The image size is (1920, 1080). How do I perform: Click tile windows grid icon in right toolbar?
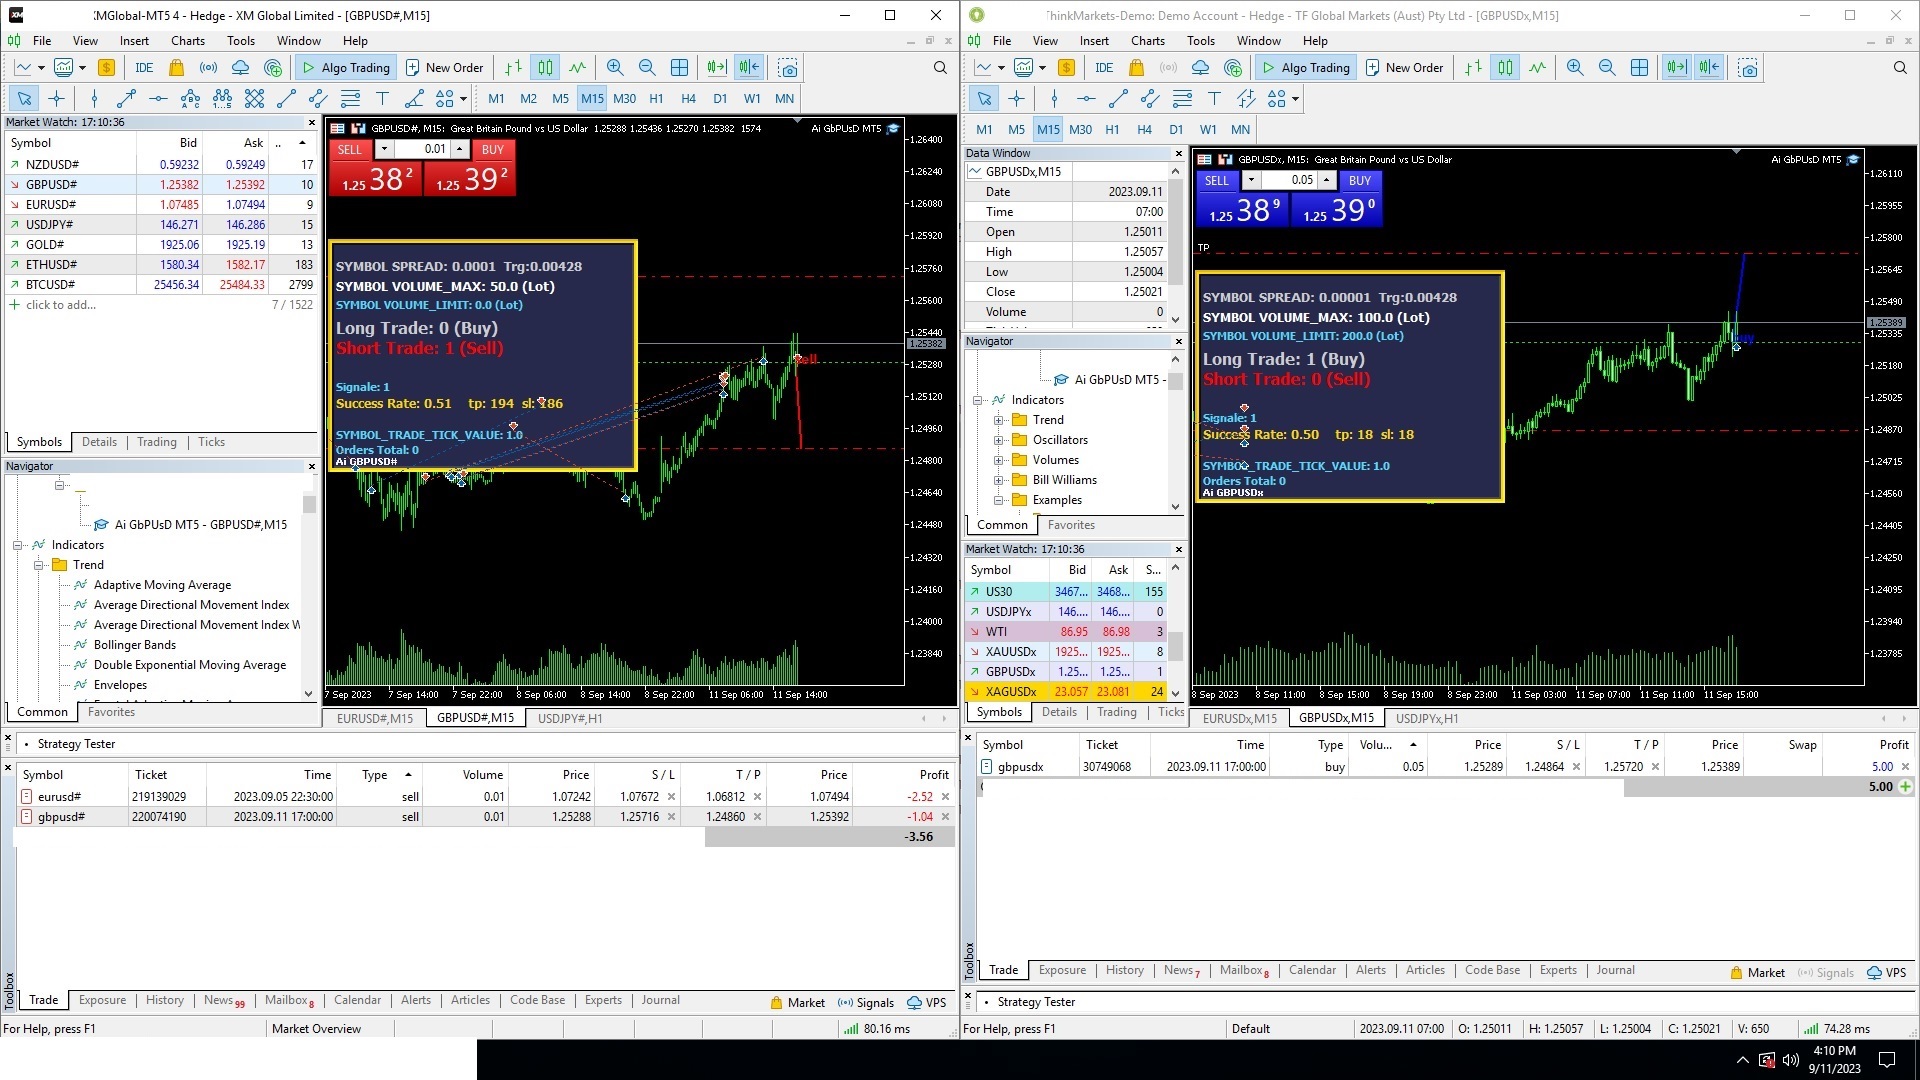tap(1639, 68)
